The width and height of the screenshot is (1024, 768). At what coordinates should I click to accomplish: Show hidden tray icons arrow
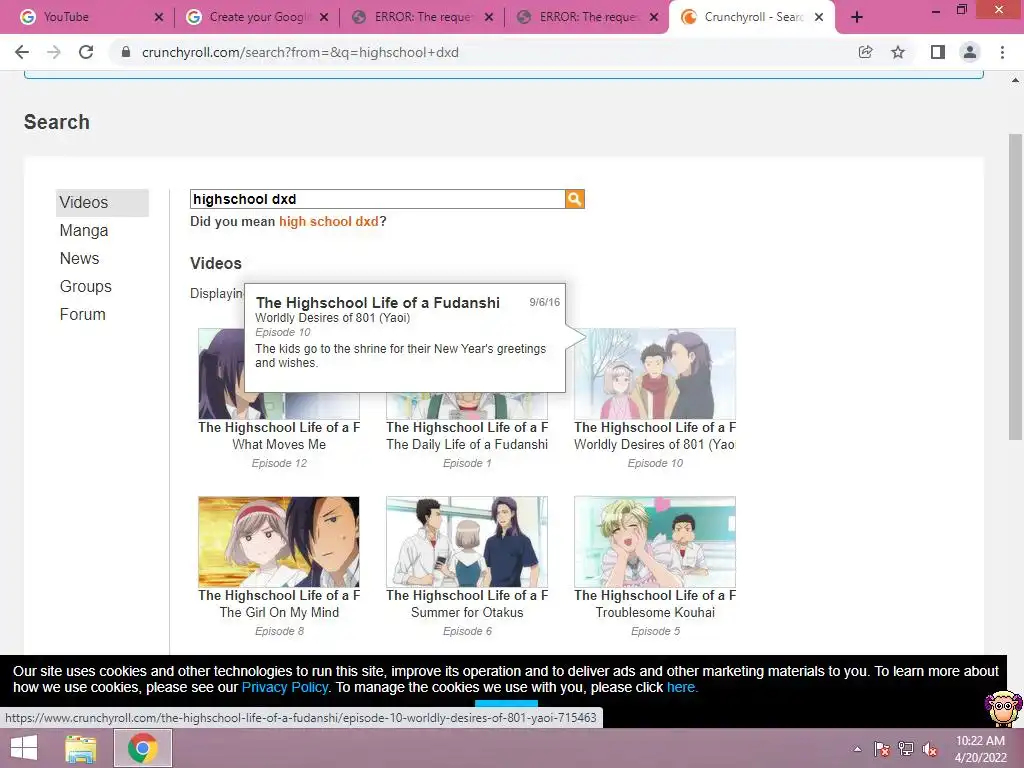click(x=857, y=749)
